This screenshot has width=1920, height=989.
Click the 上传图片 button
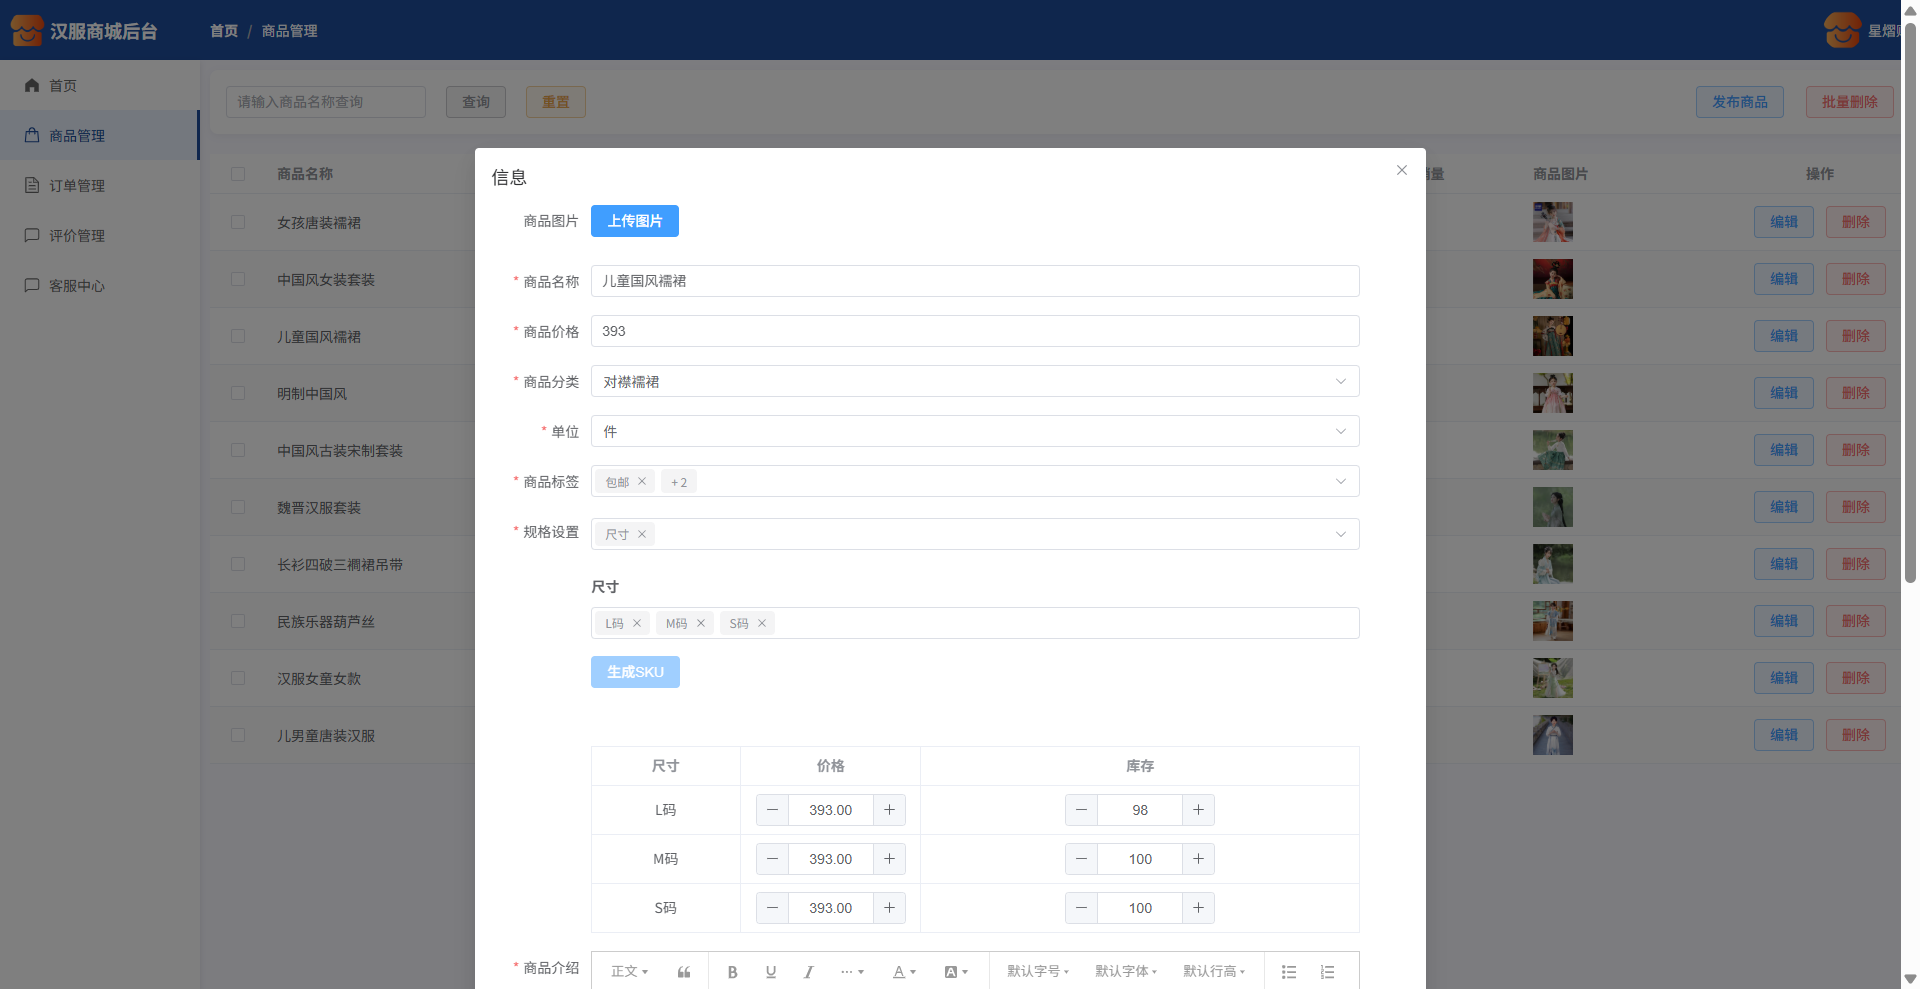634,221
